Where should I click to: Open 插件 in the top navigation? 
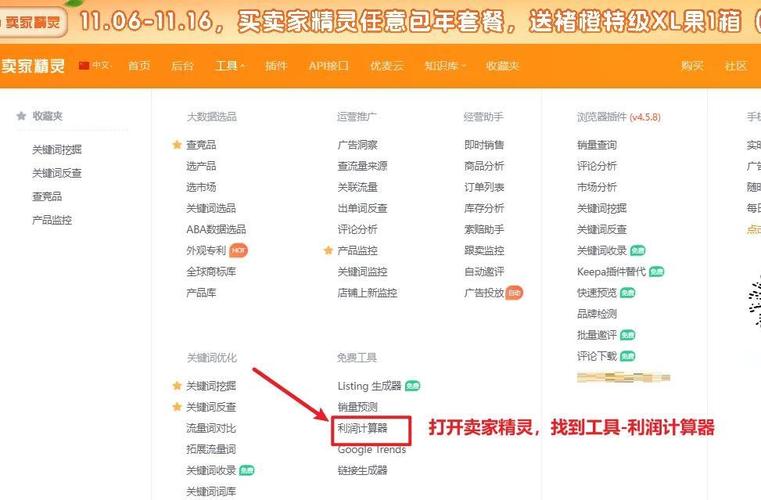pyautogui.click(x=276, y=66)
